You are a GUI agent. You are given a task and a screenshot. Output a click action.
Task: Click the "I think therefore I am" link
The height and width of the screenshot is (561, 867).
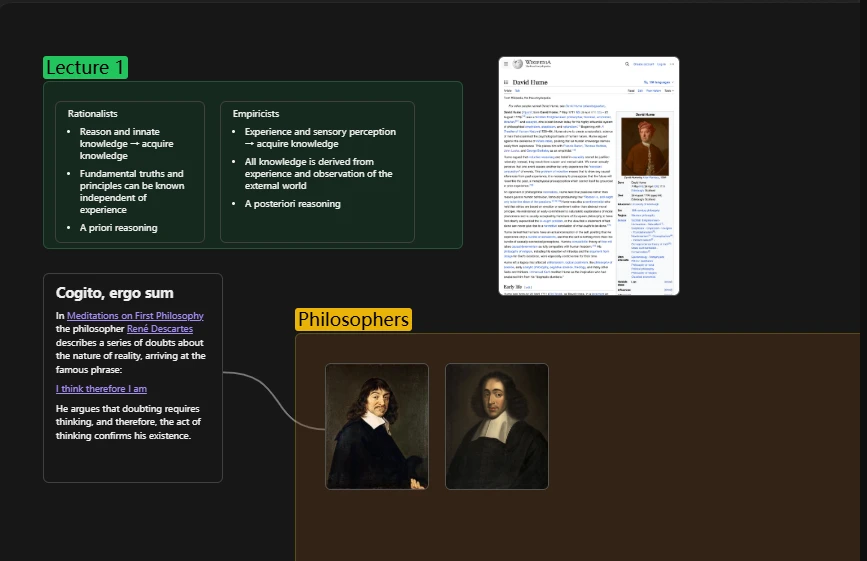click(101, 389)
